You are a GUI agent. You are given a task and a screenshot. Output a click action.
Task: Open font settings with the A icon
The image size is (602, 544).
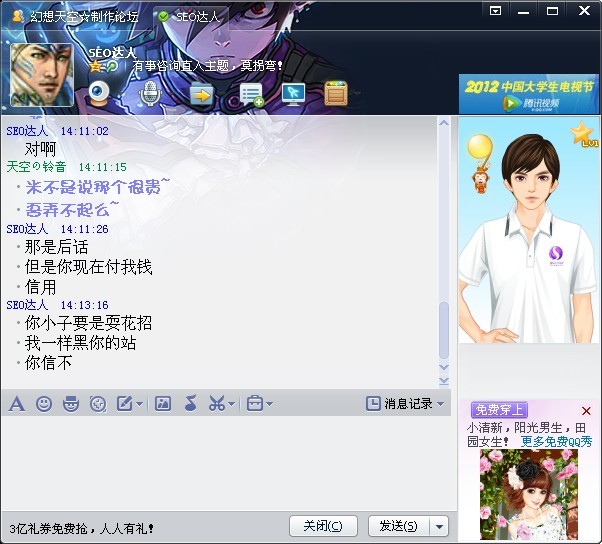[17, 404]
